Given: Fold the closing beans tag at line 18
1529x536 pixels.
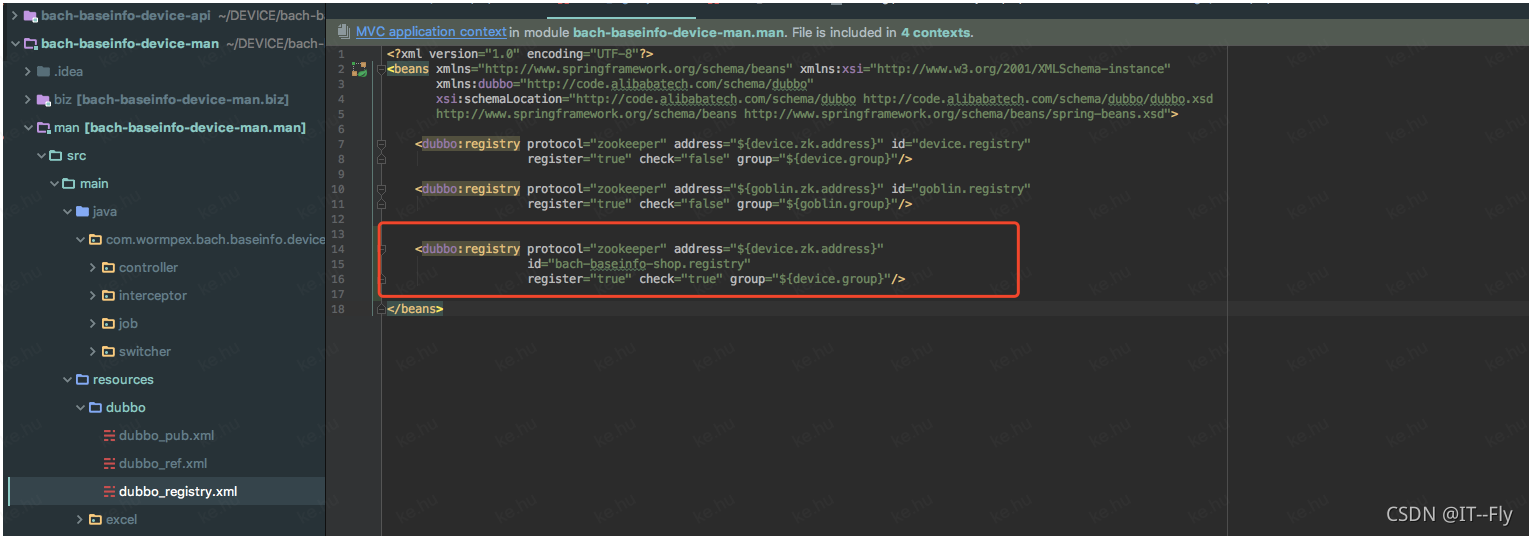Looking at the screenshot, I should coord(381,309).
